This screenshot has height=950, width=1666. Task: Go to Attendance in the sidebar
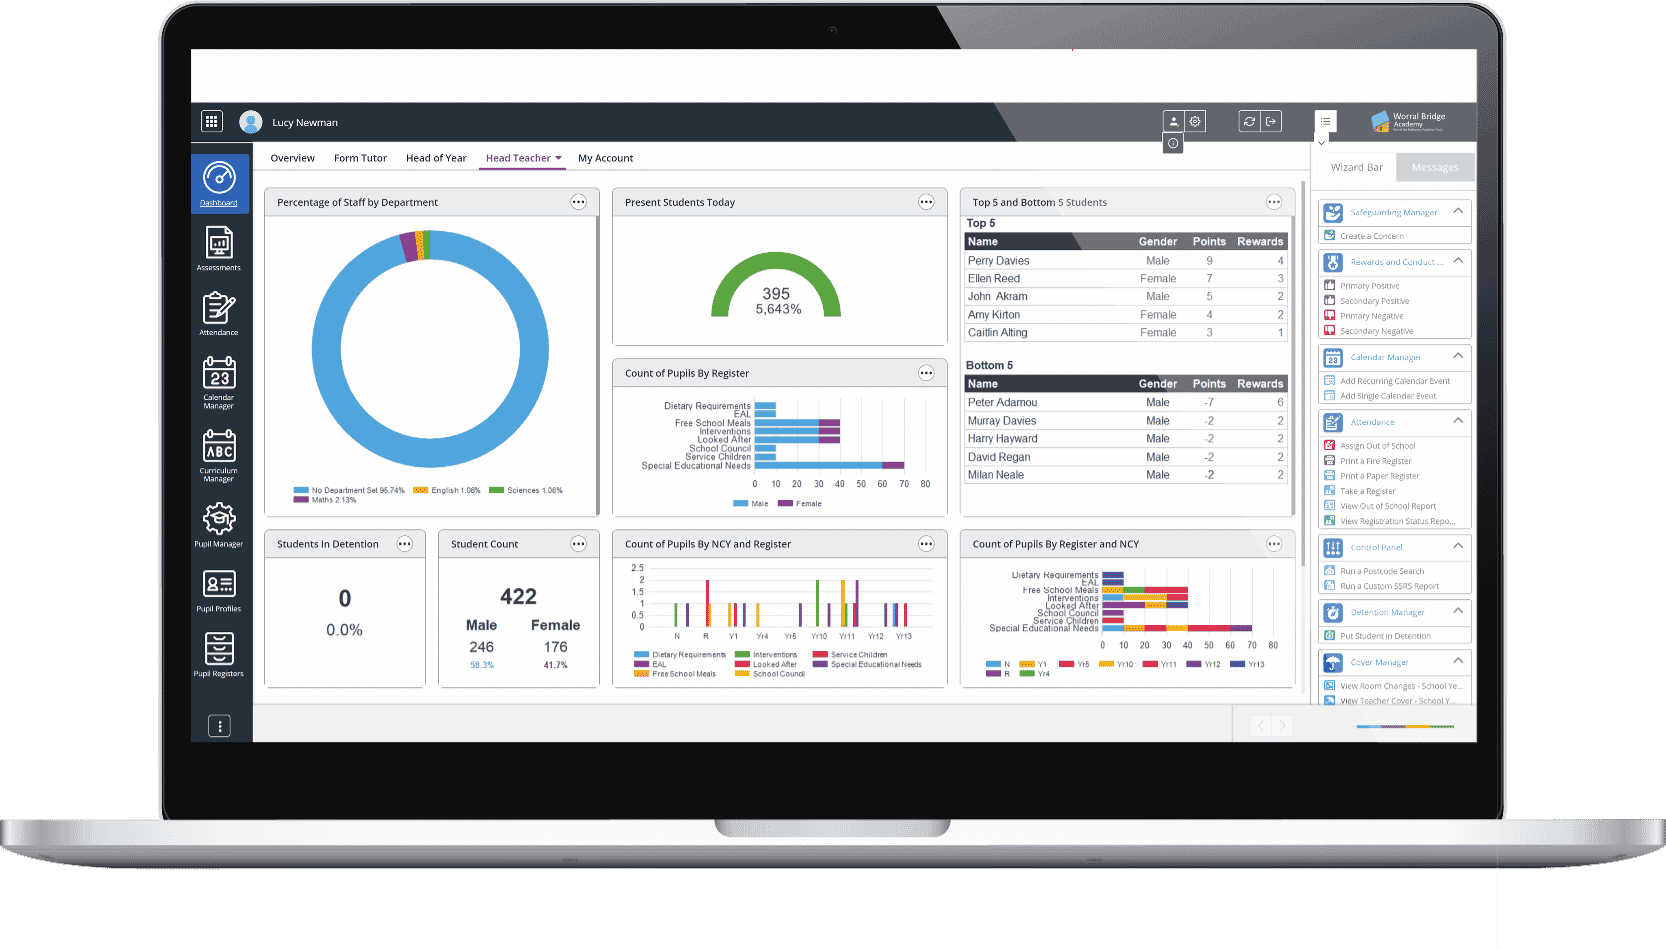[219, 314]
